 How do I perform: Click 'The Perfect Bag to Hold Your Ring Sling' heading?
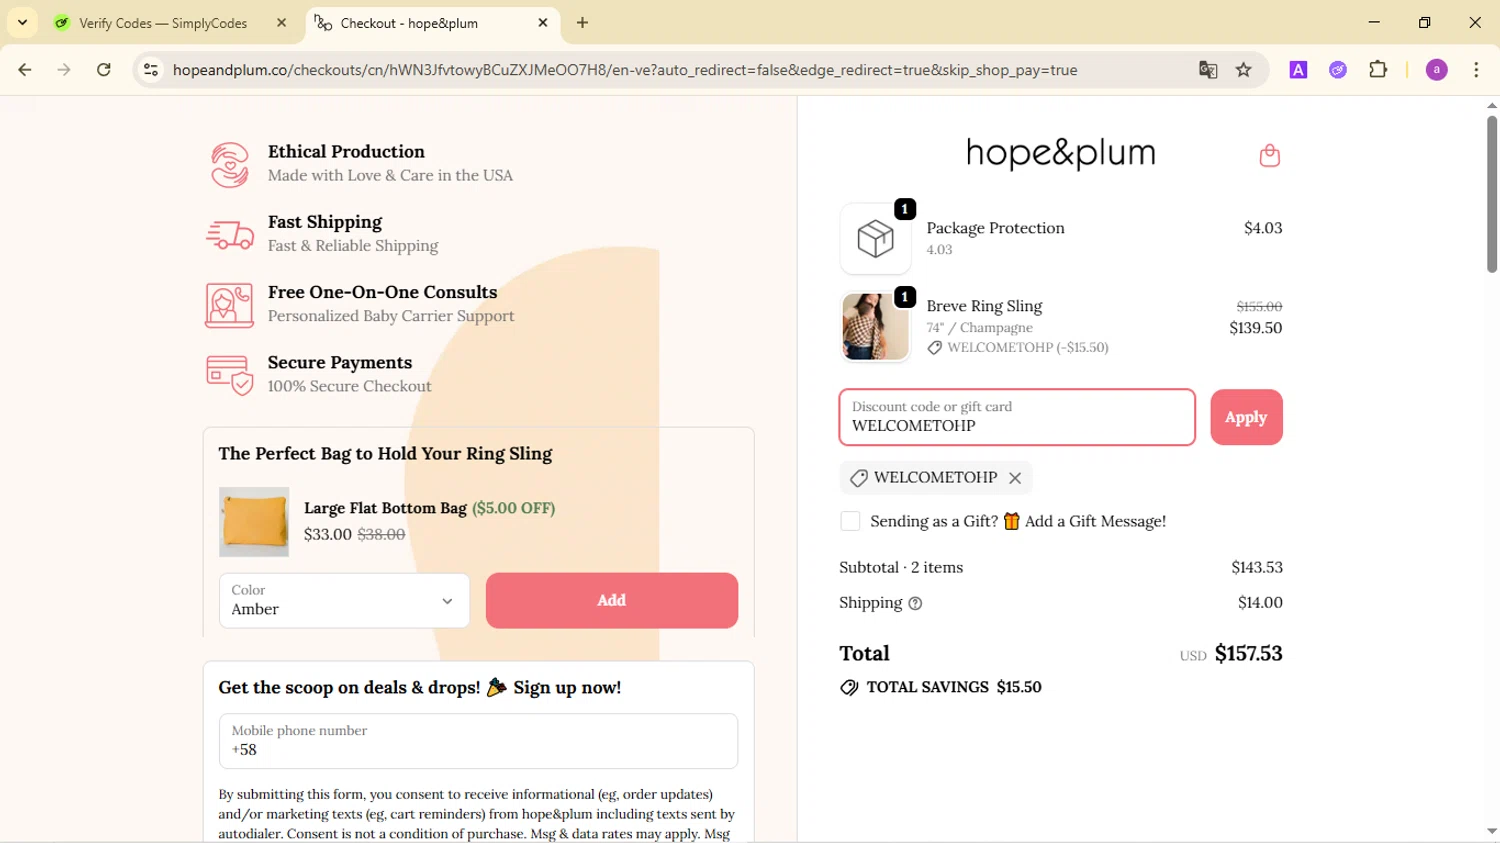385,454
